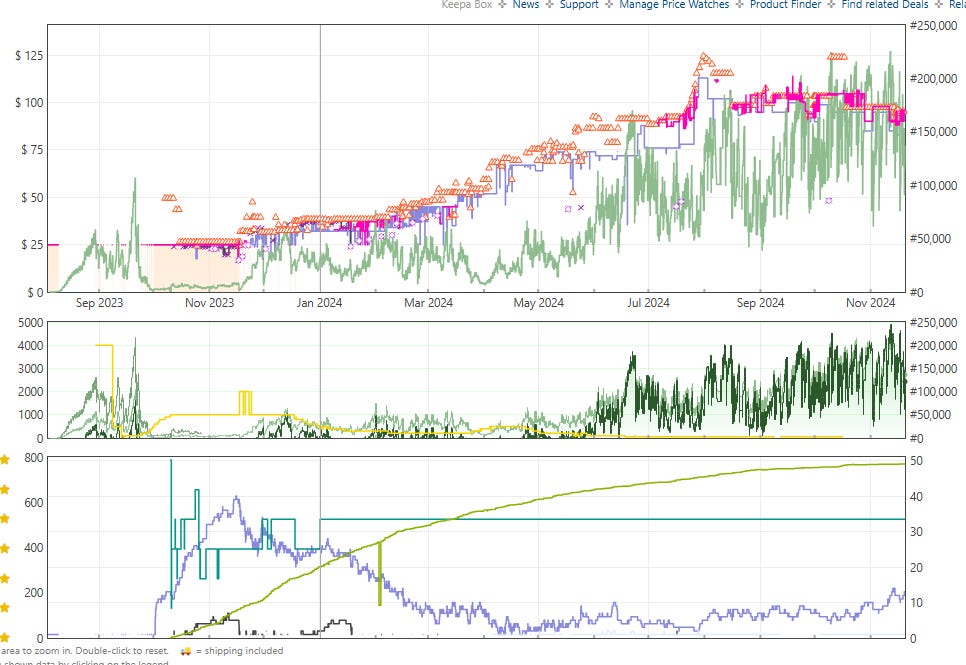Click the '3000' axis label

[31, 369]
